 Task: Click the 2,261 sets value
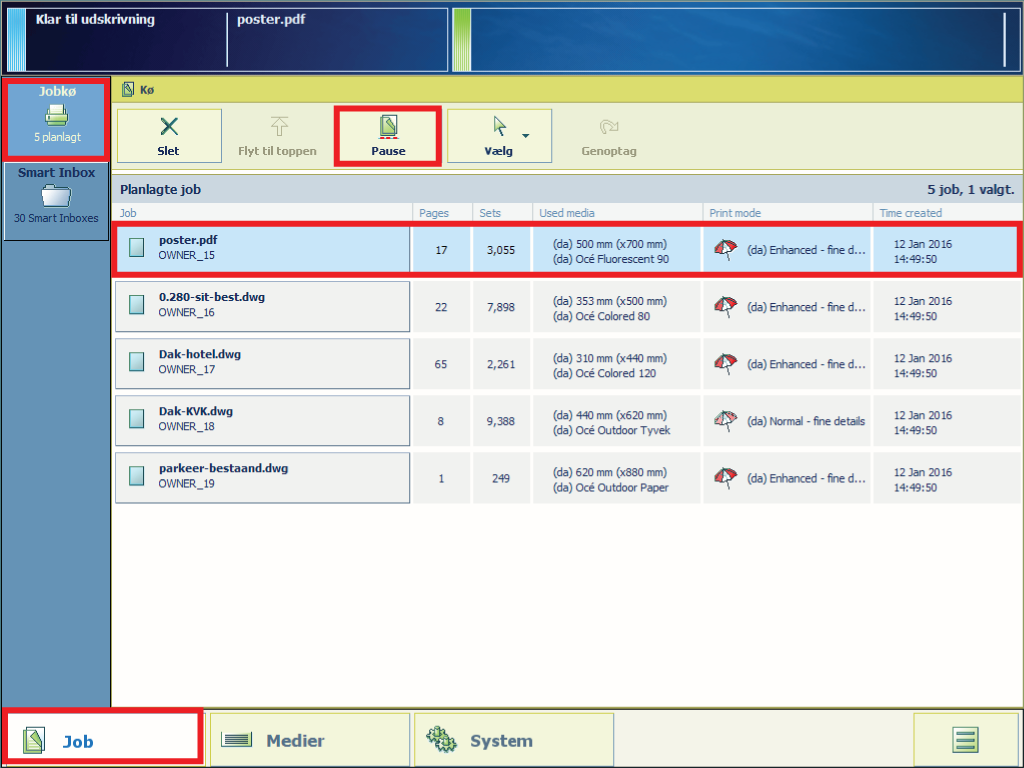pos(501,364)
